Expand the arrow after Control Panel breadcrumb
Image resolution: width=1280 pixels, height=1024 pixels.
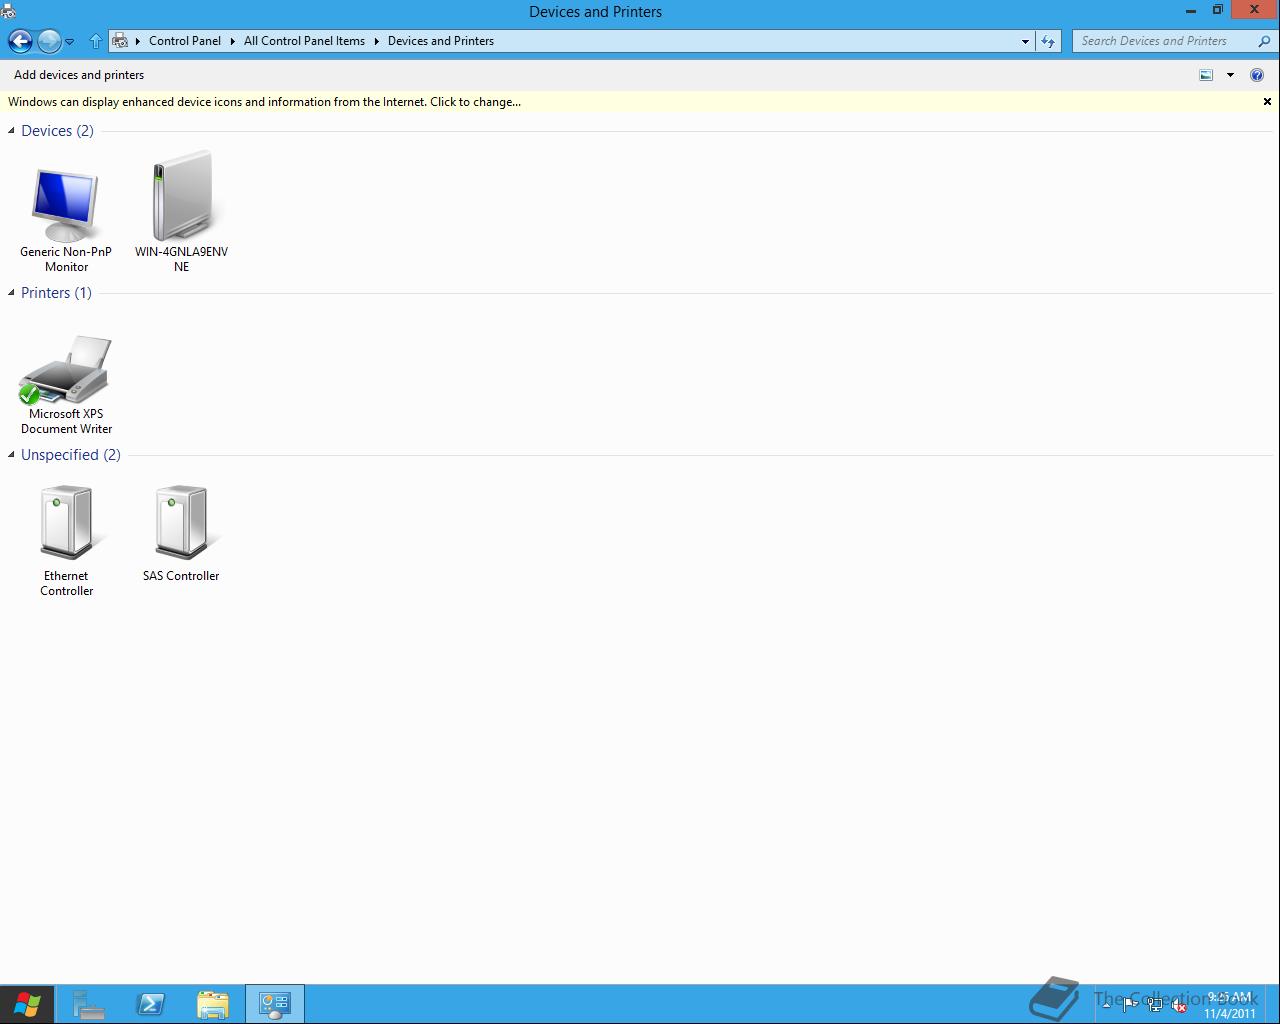232,41
